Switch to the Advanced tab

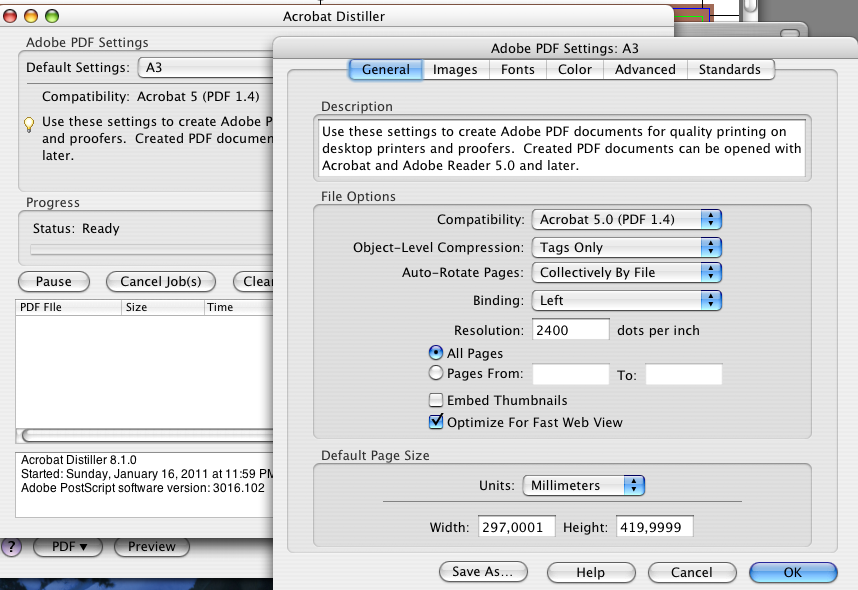(645, 70)
